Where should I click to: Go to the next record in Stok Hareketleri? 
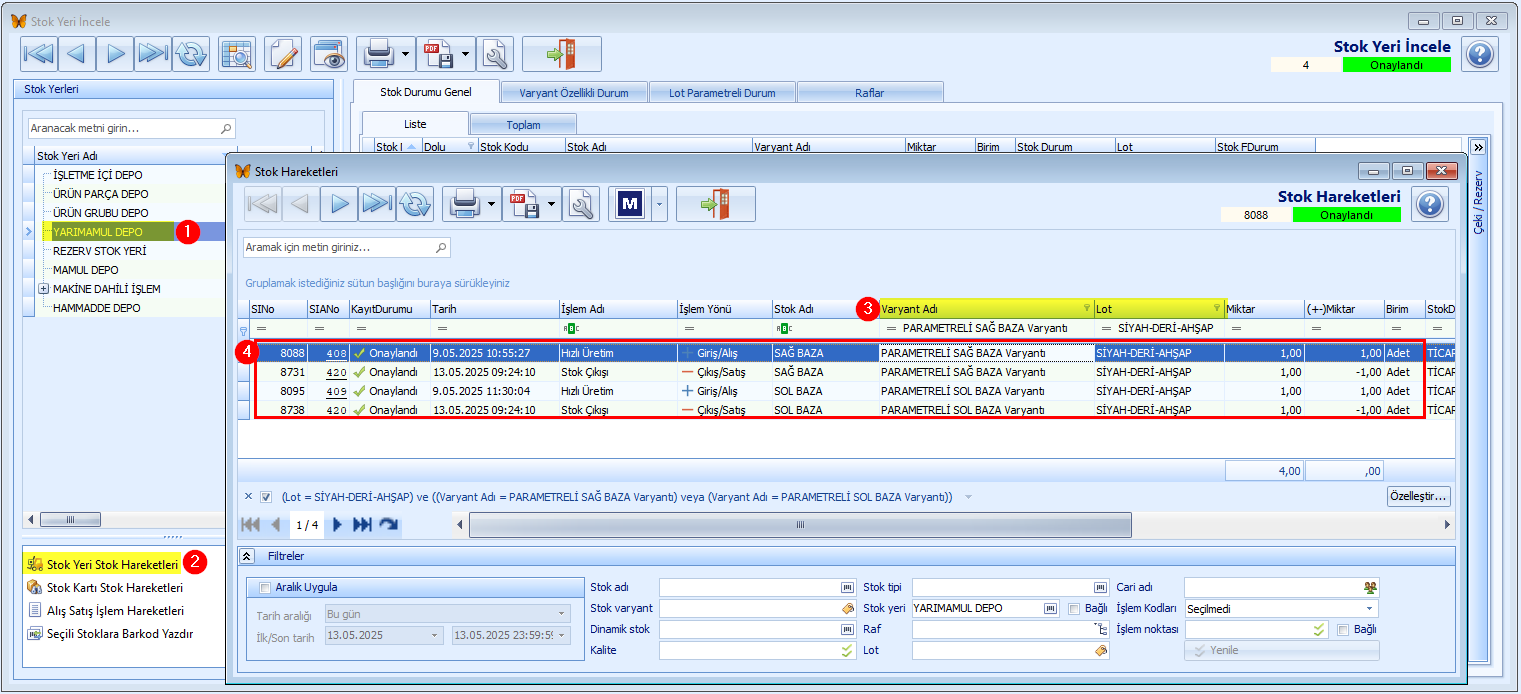tap(340, 204)
